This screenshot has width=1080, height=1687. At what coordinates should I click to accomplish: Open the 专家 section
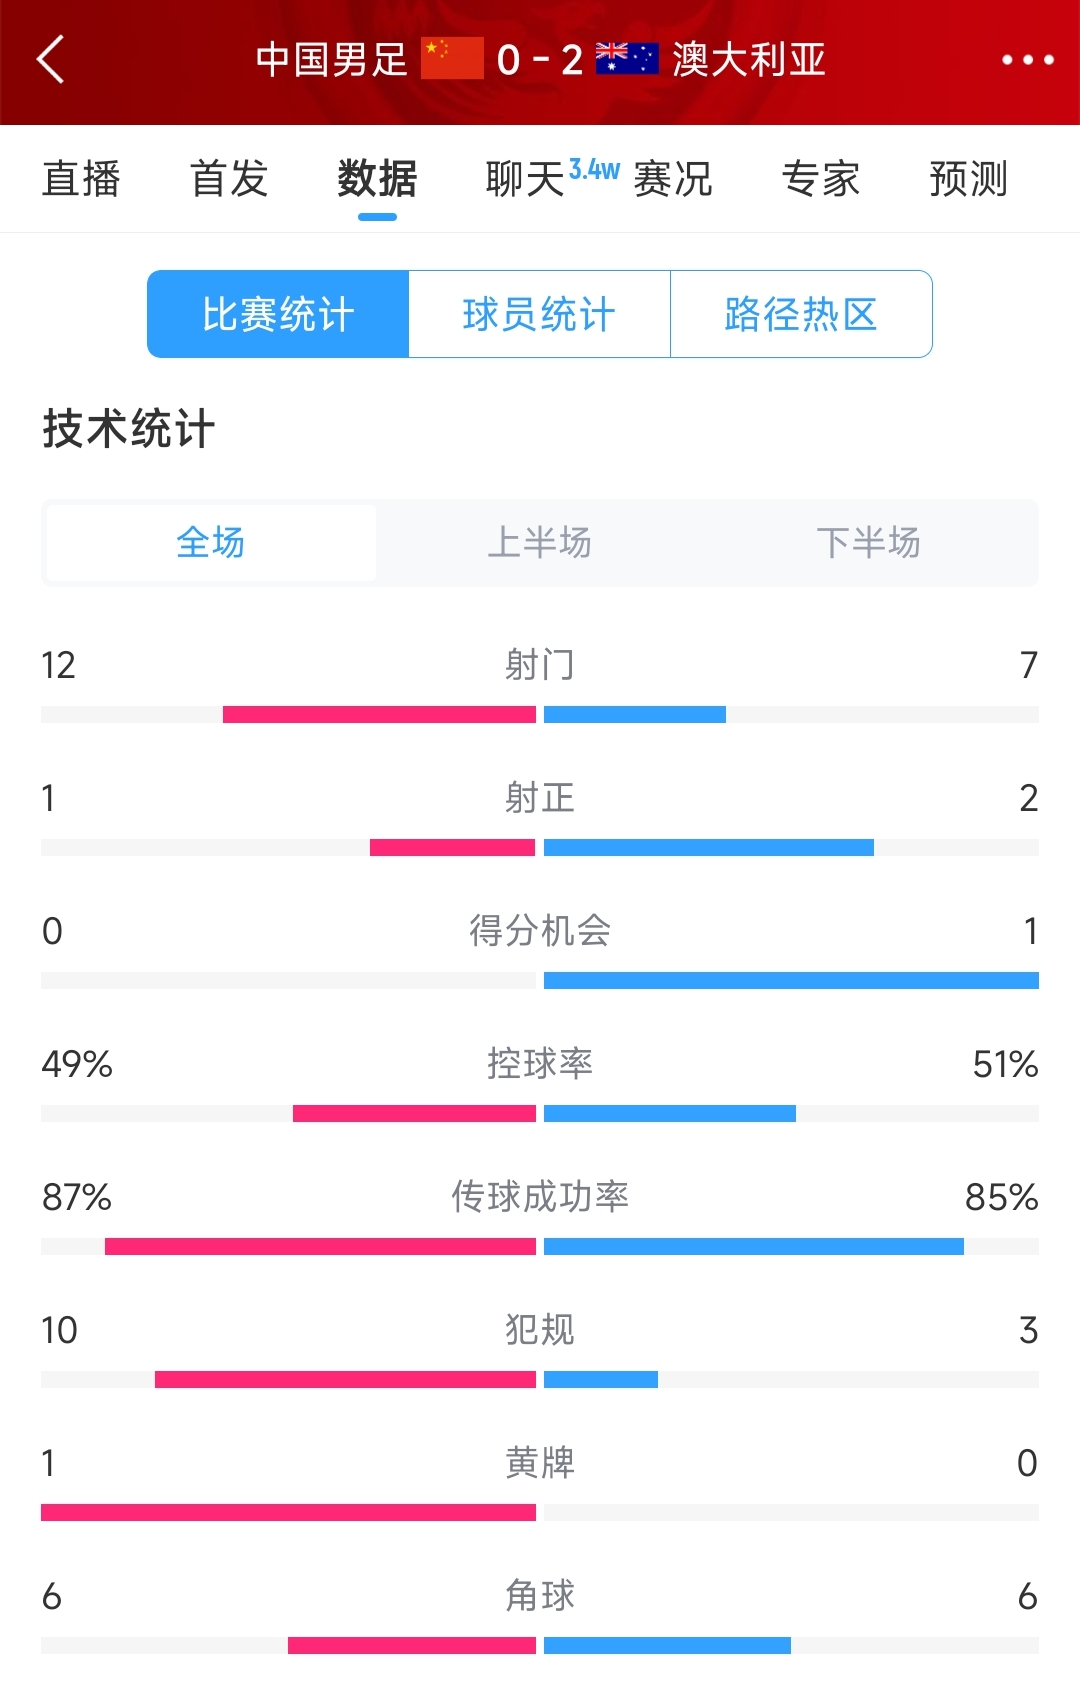click(822, 178)
